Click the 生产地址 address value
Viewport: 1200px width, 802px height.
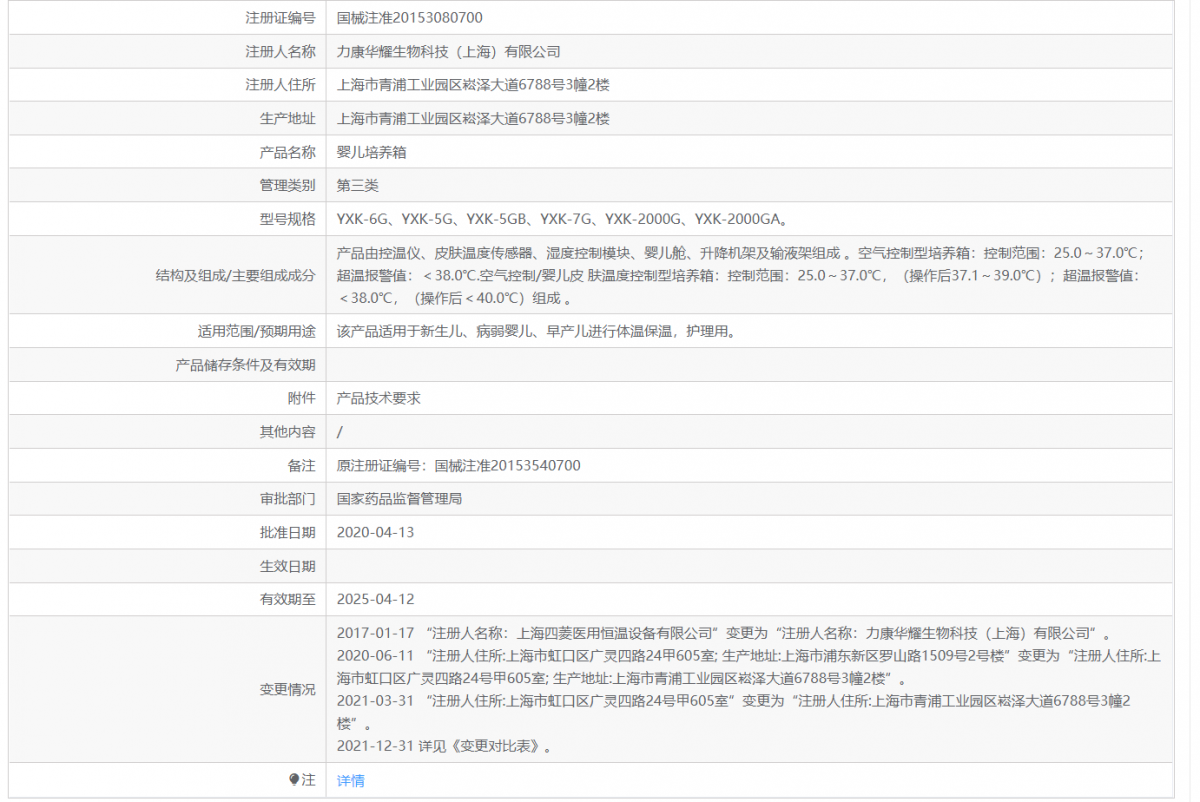[x=473, y=118]
